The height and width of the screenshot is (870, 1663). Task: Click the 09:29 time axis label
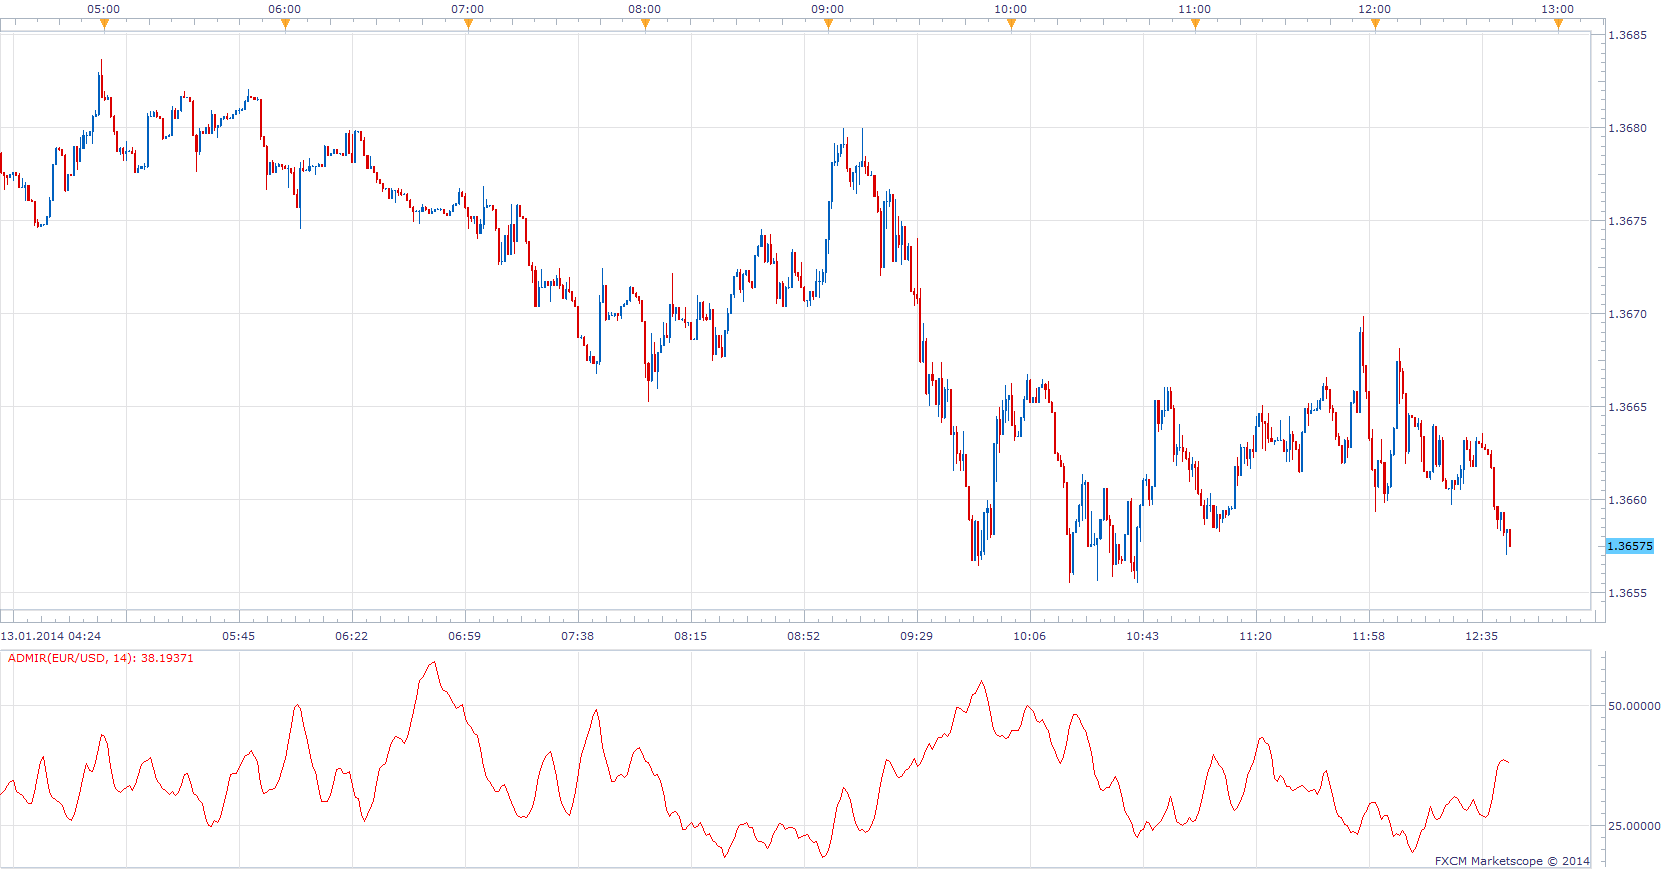coord(917,636)
